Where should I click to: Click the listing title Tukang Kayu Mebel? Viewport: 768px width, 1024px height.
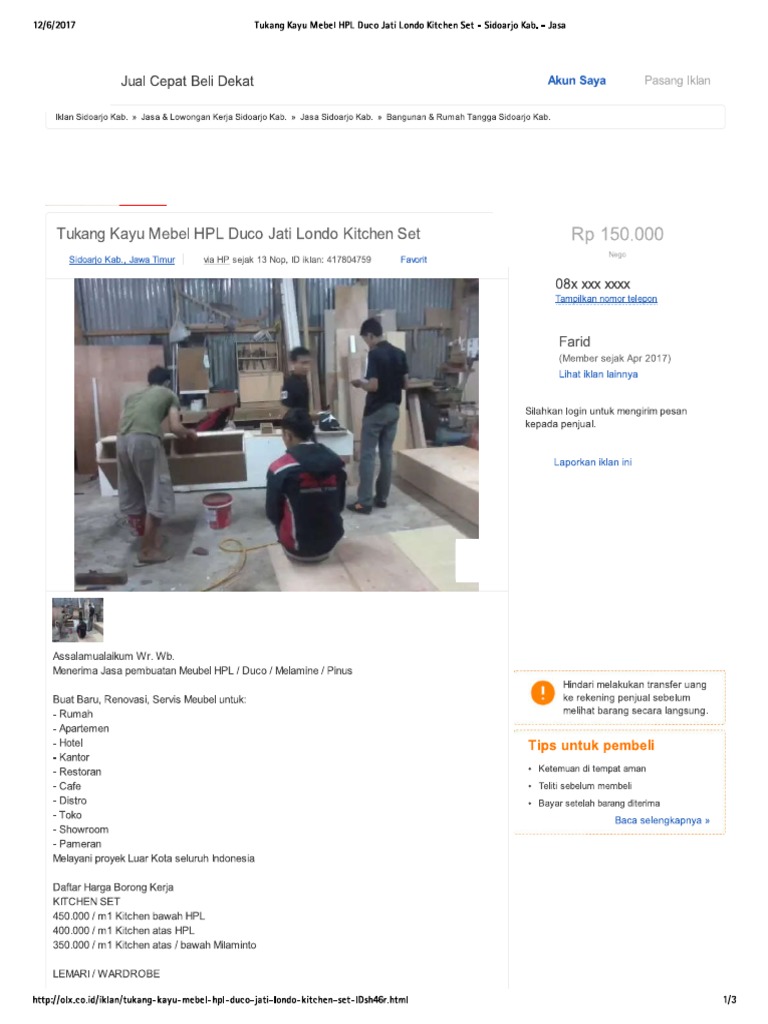click(x=238, y=234)
